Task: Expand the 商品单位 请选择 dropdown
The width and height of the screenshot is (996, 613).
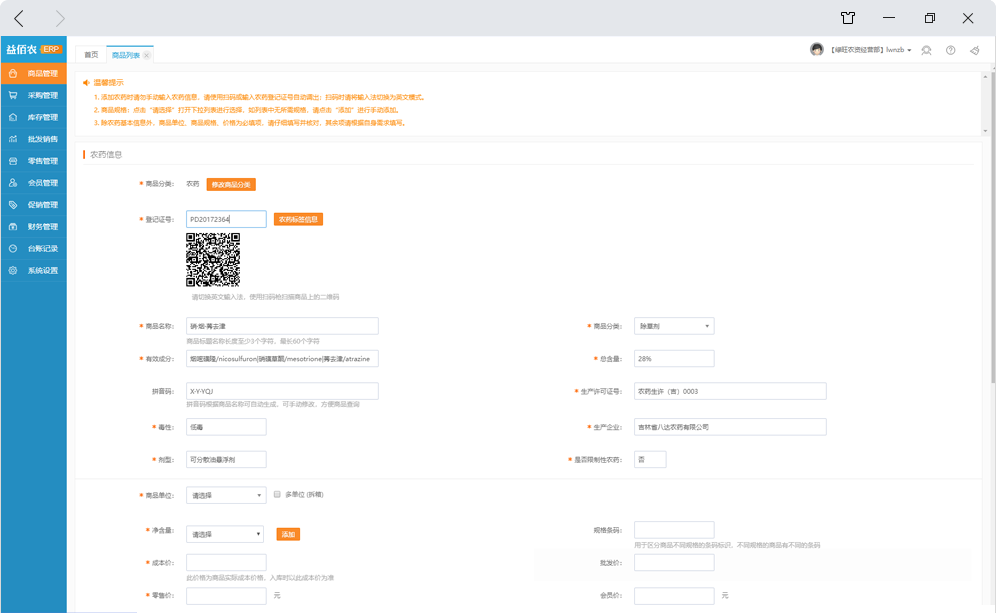Action: click(x=226, y=495)
